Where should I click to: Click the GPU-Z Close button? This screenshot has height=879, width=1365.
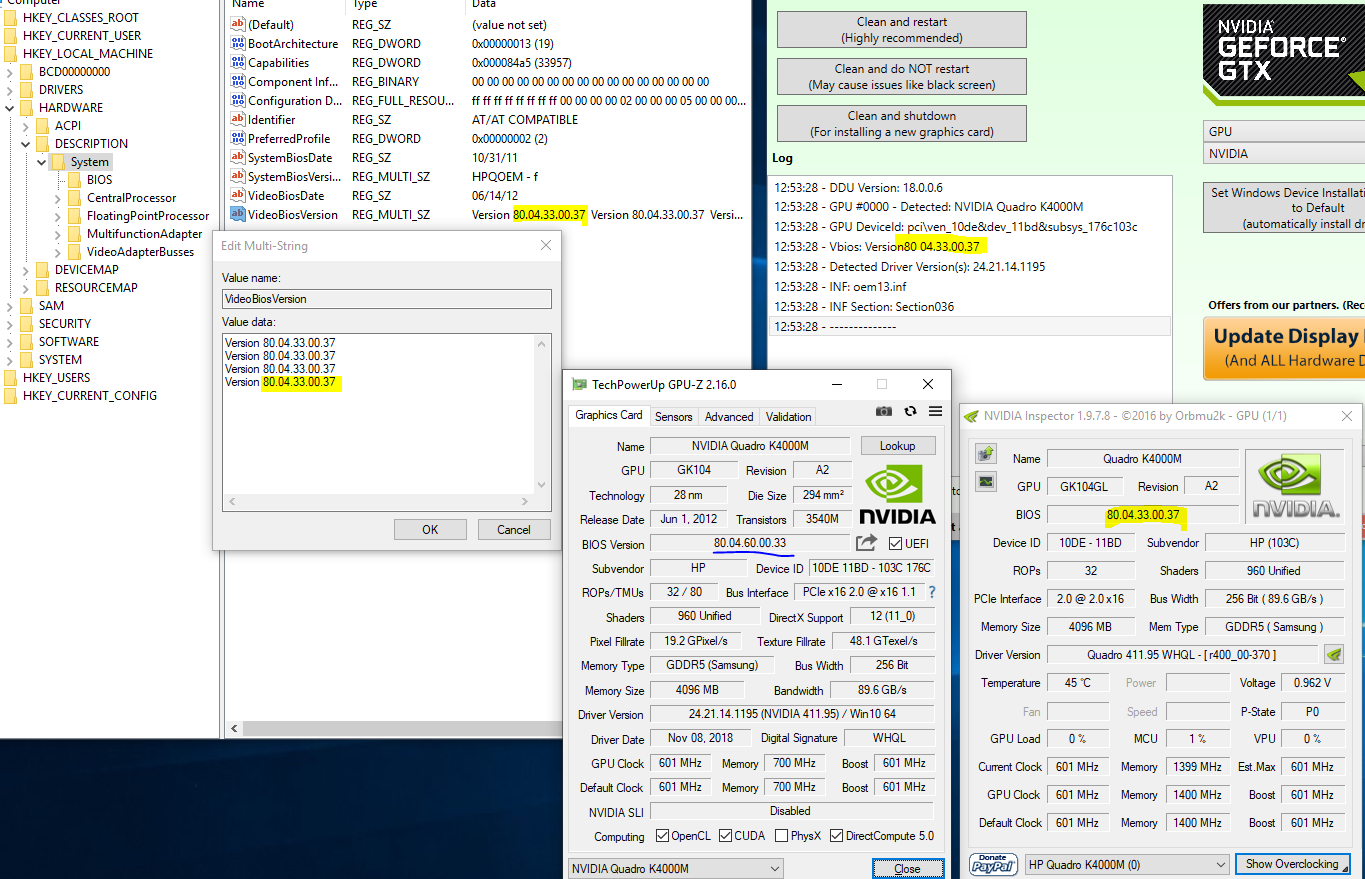907,868
